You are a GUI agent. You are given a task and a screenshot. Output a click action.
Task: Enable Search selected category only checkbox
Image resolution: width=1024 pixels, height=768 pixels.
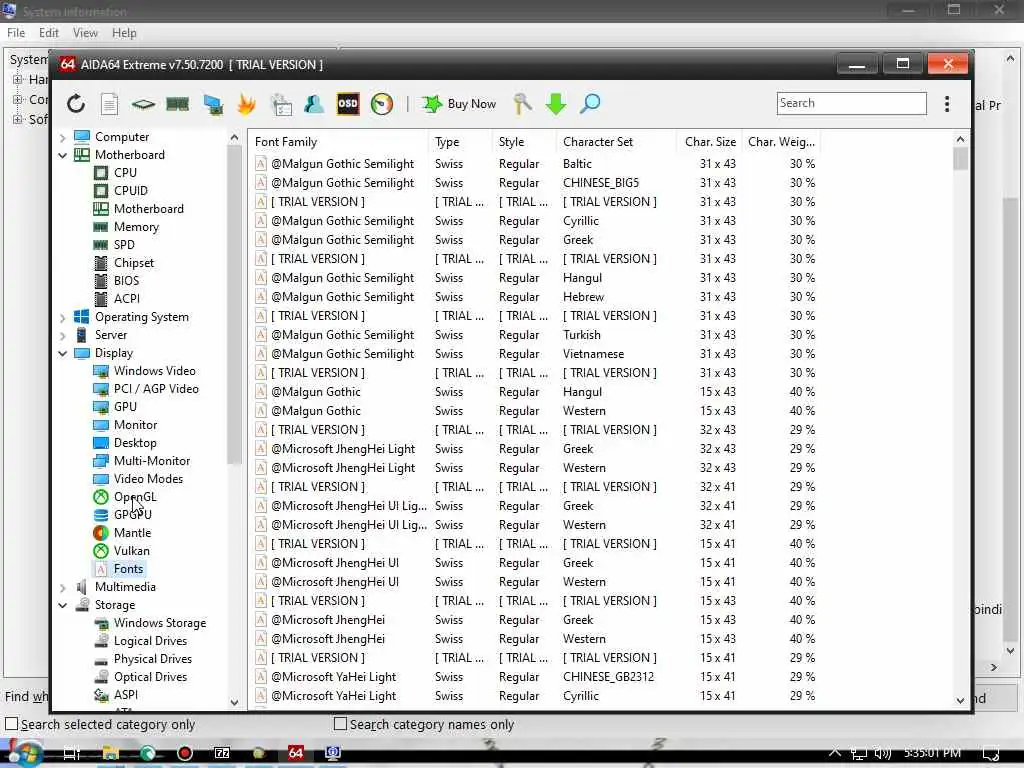11,724
